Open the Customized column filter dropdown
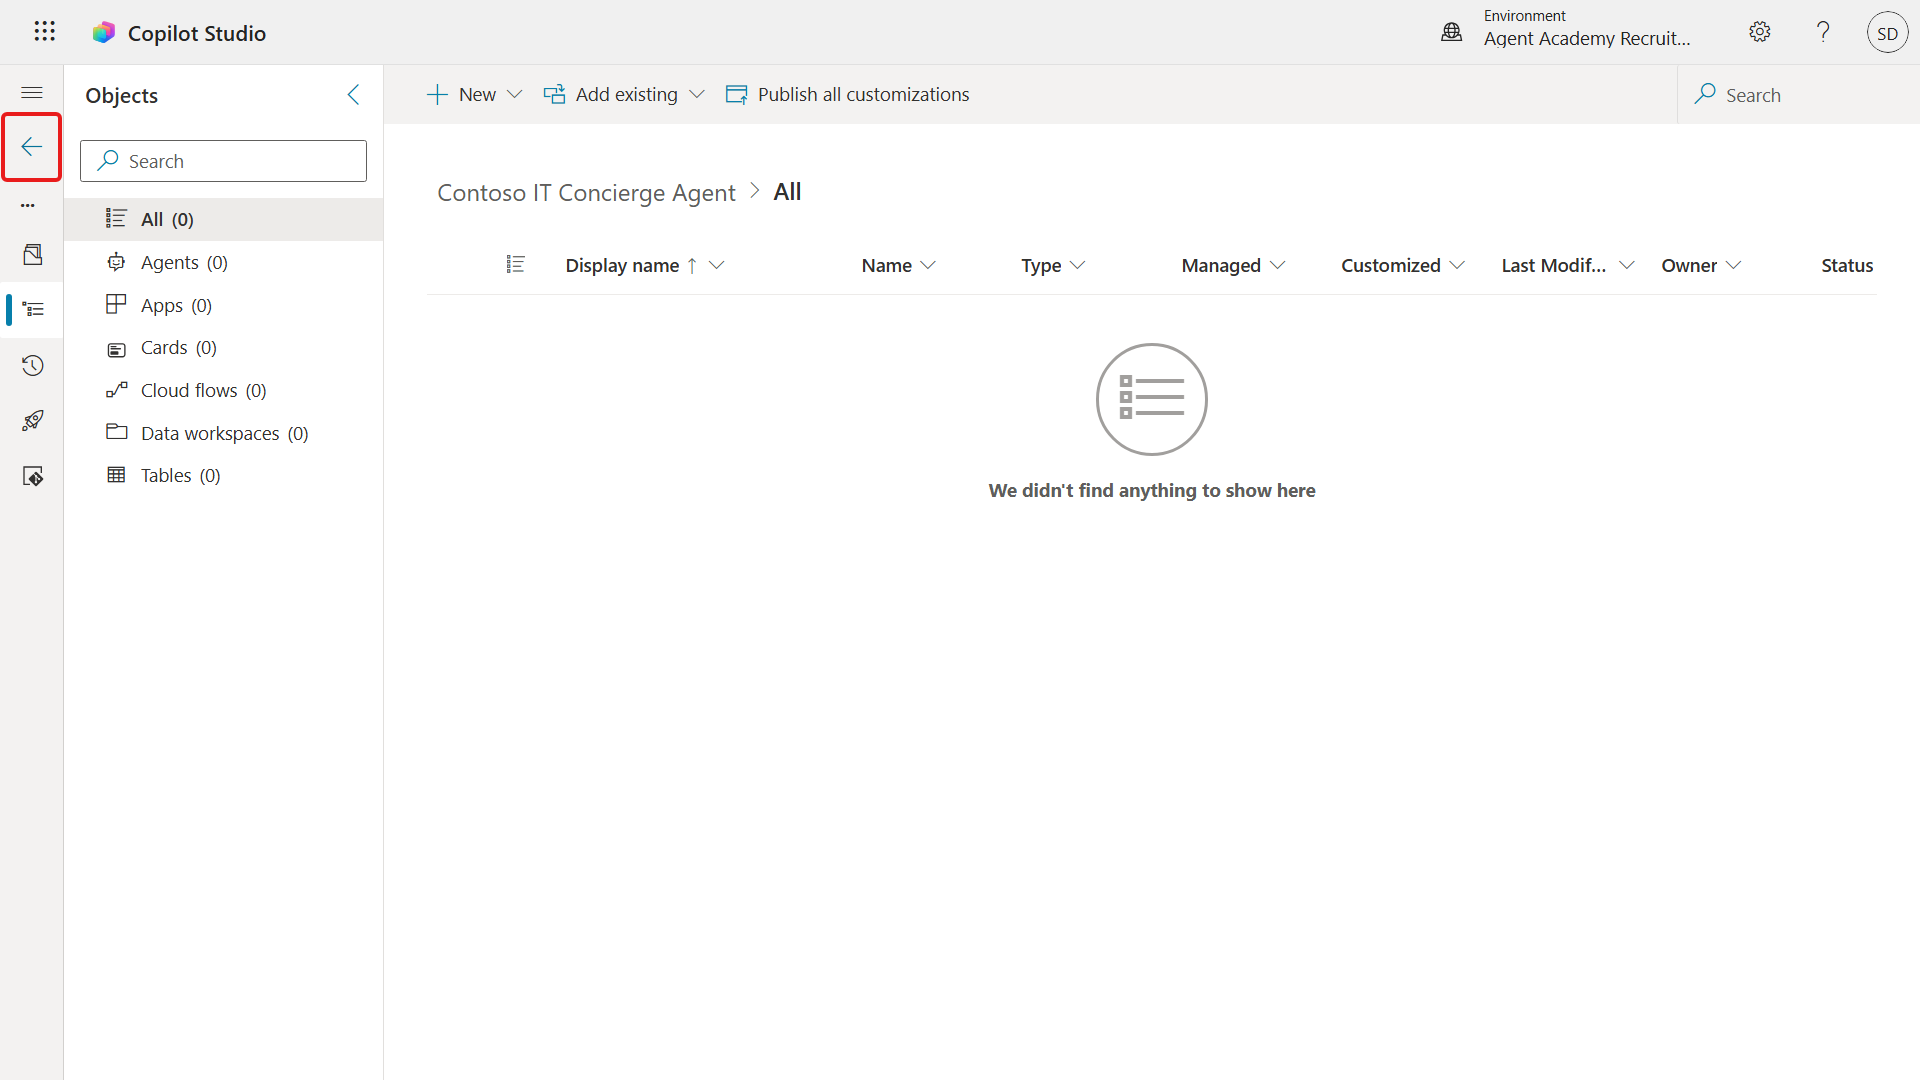This screenshot has width=1920, height=1080. 1457,265
